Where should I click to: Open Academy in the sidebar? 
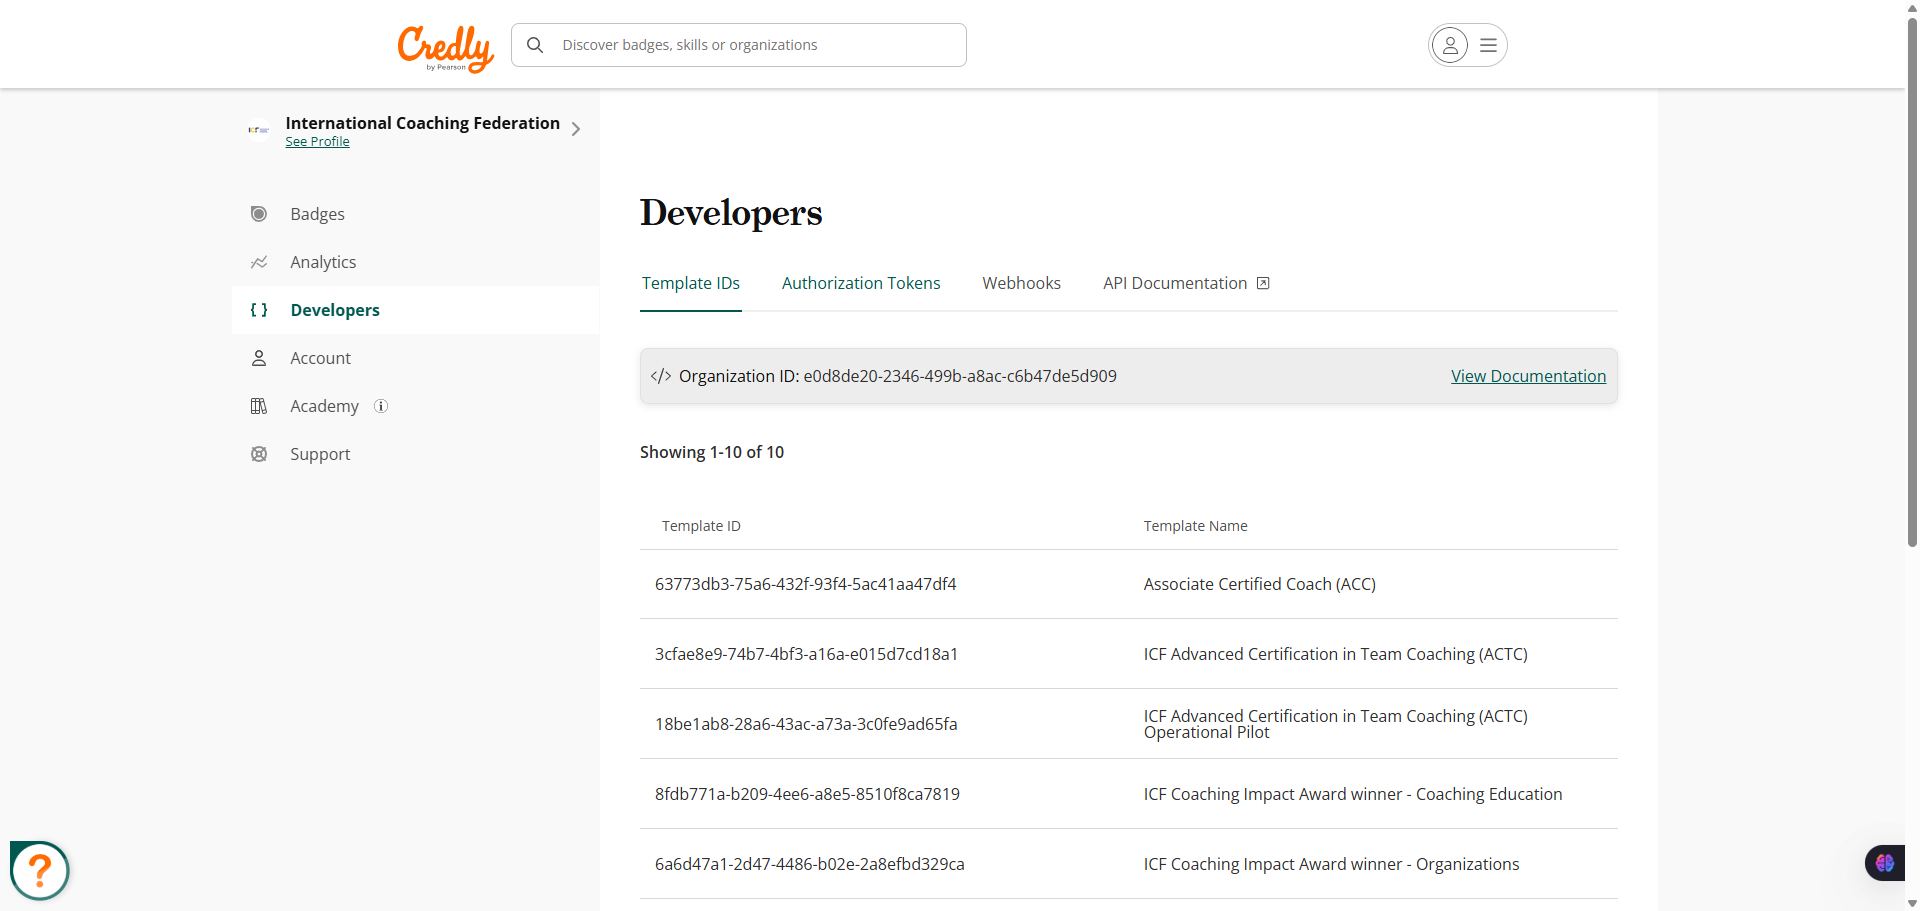[324, 406]
